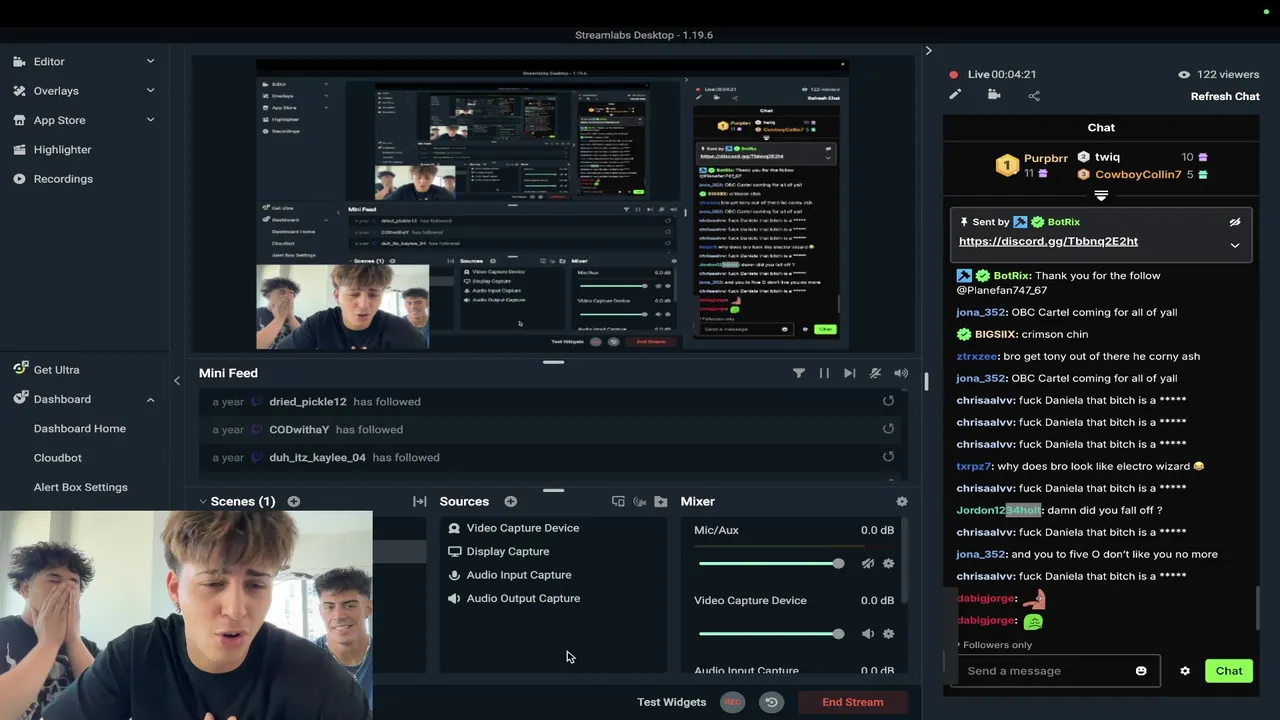Mute the Video Capture Device channel
Screen dimensions: 1280x720
click(868, 633)
